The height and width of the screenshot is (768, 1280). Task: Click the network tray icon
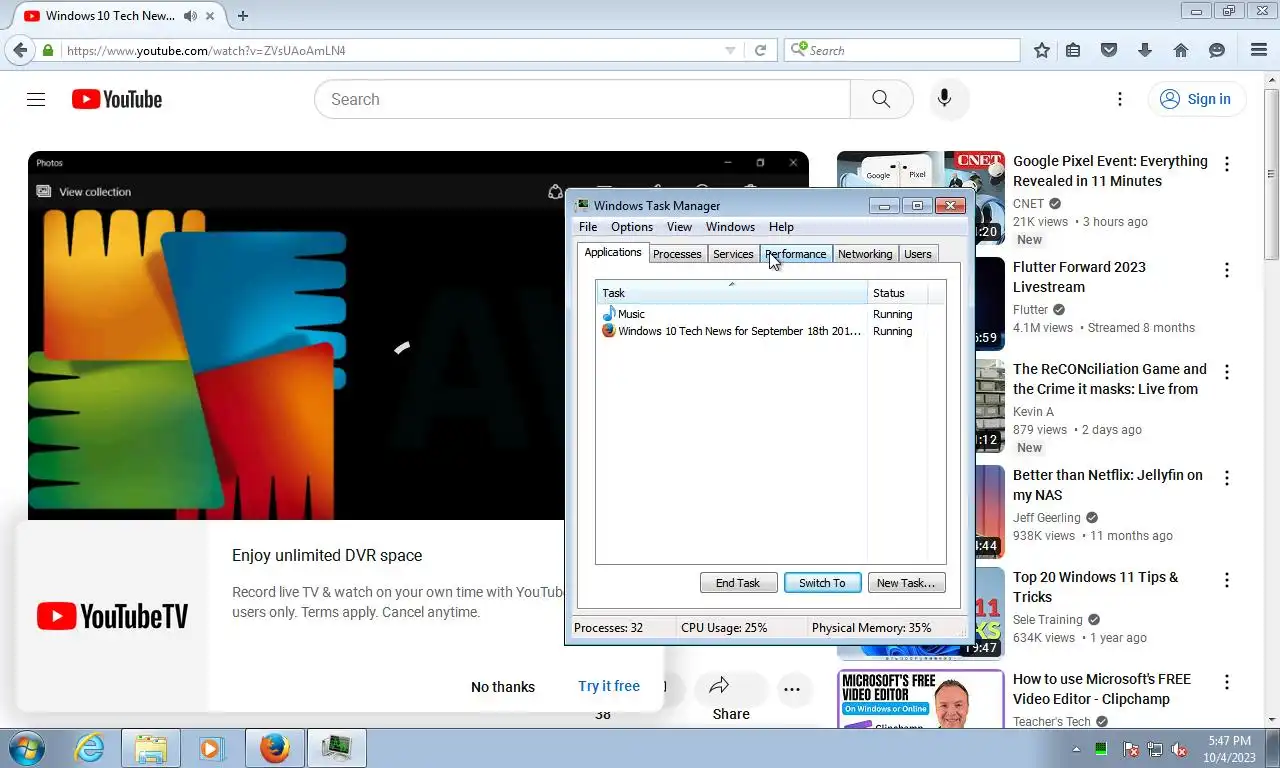[x=1155, y=749]
